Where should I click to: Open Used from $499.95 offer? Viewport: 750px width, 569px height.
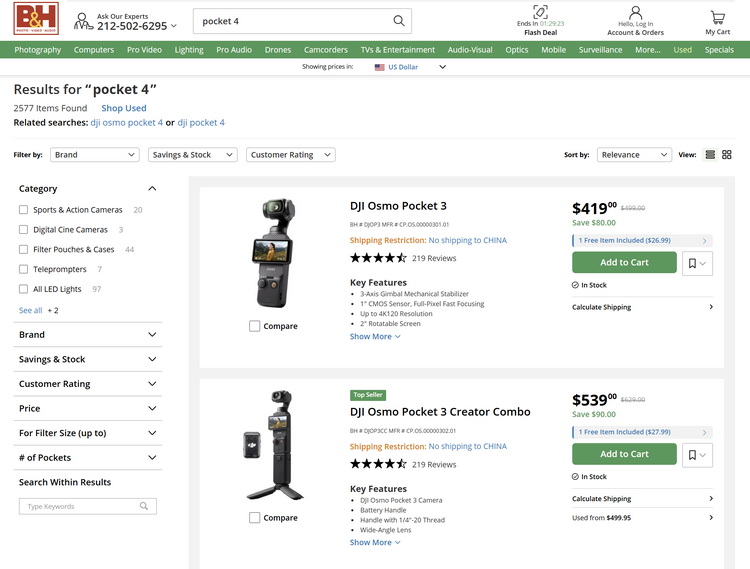642,518
